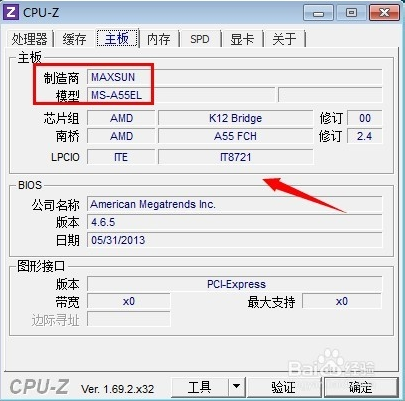The height and width of the screenshot is (401, 405).
Task: Click the CPU-Z title bar logo icon
Action: point(11,13)
